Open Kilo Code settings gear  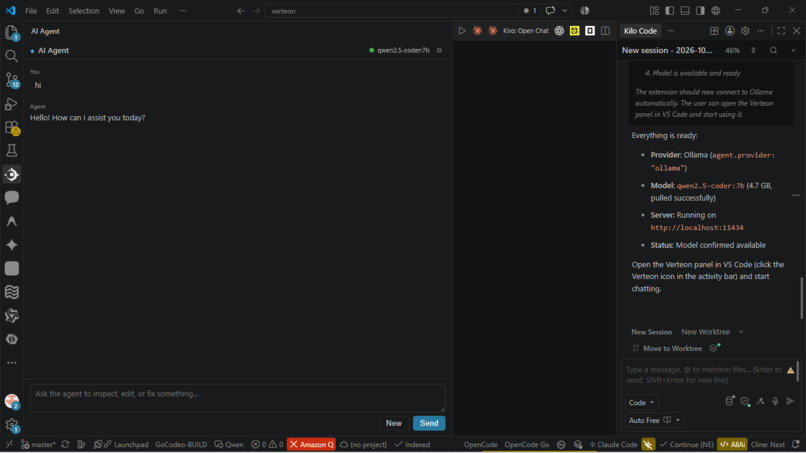(745, 31)
